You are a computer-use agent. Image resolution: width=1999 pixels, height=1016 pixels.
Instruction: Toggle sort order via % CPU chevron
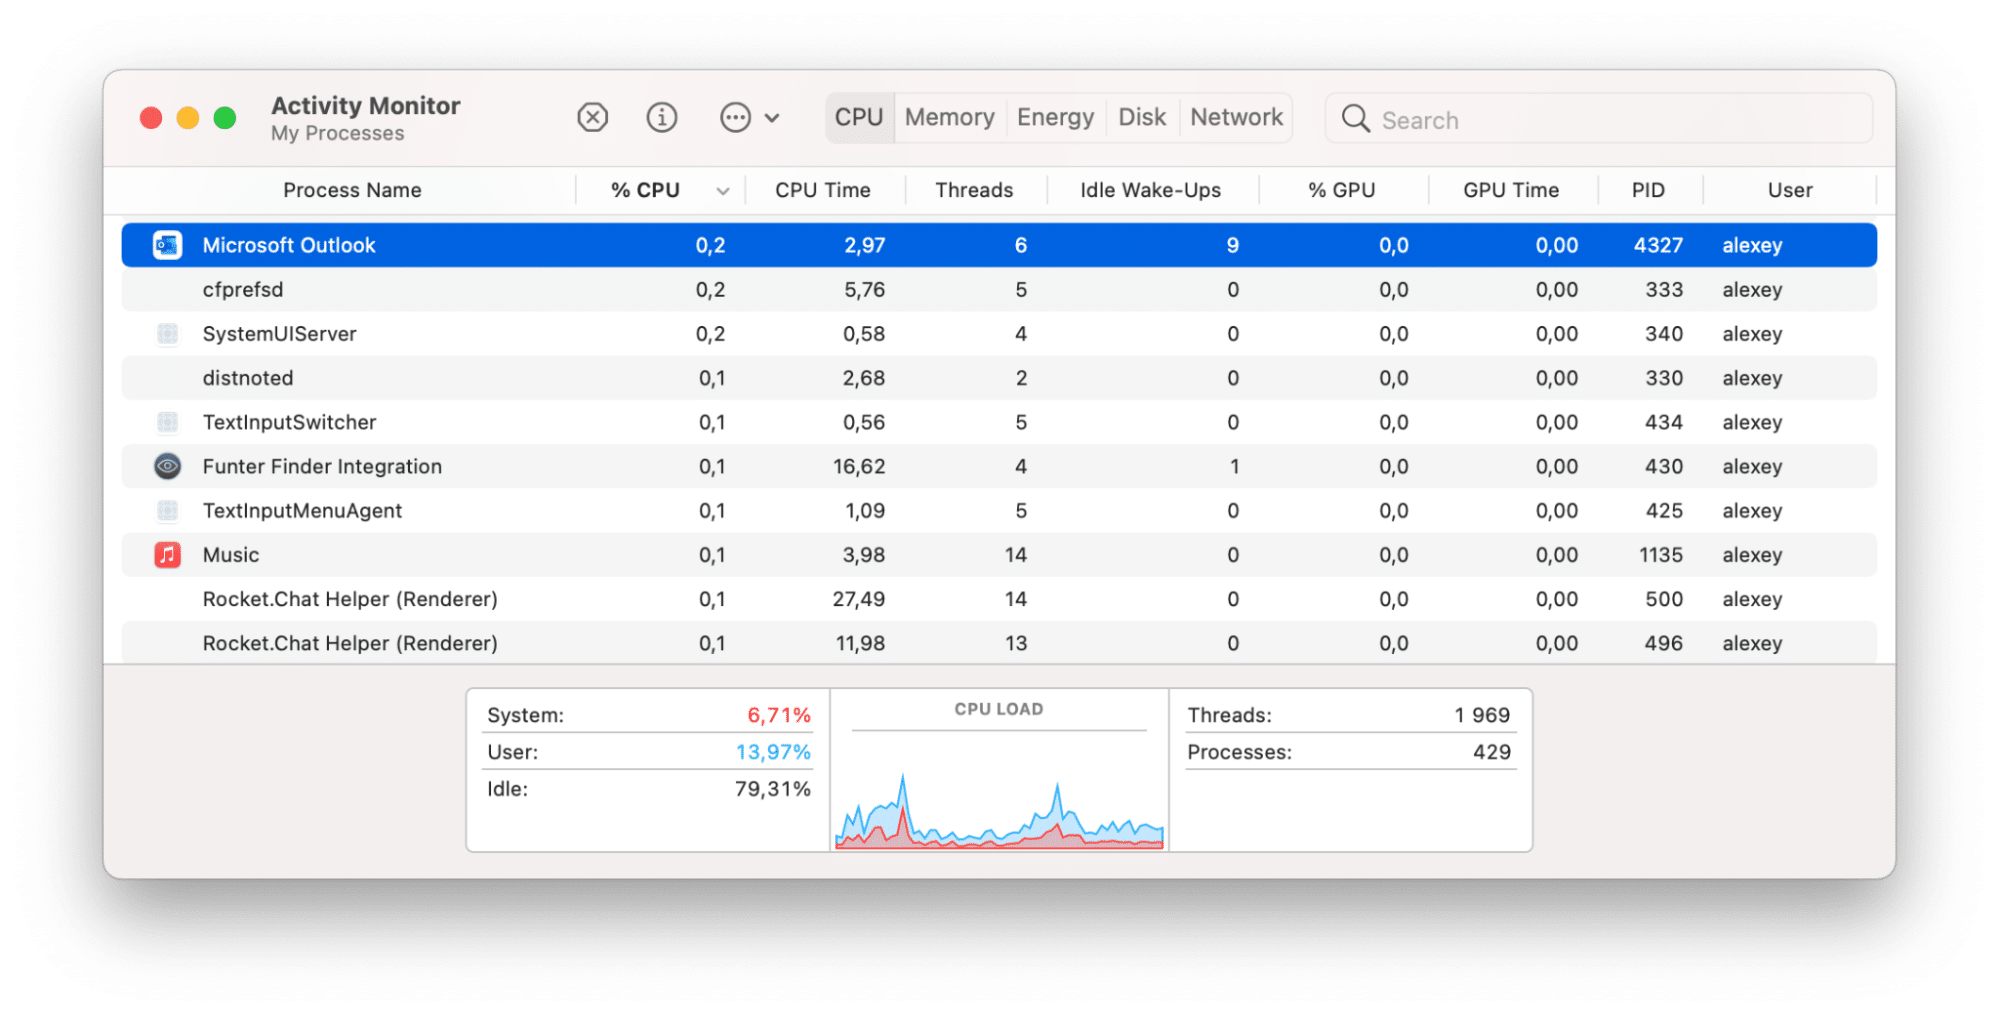722,191
